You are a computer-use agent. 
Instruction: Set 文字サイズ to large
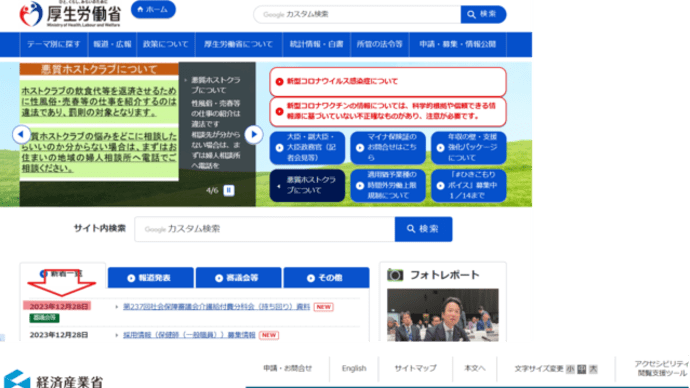click(593, 369)
